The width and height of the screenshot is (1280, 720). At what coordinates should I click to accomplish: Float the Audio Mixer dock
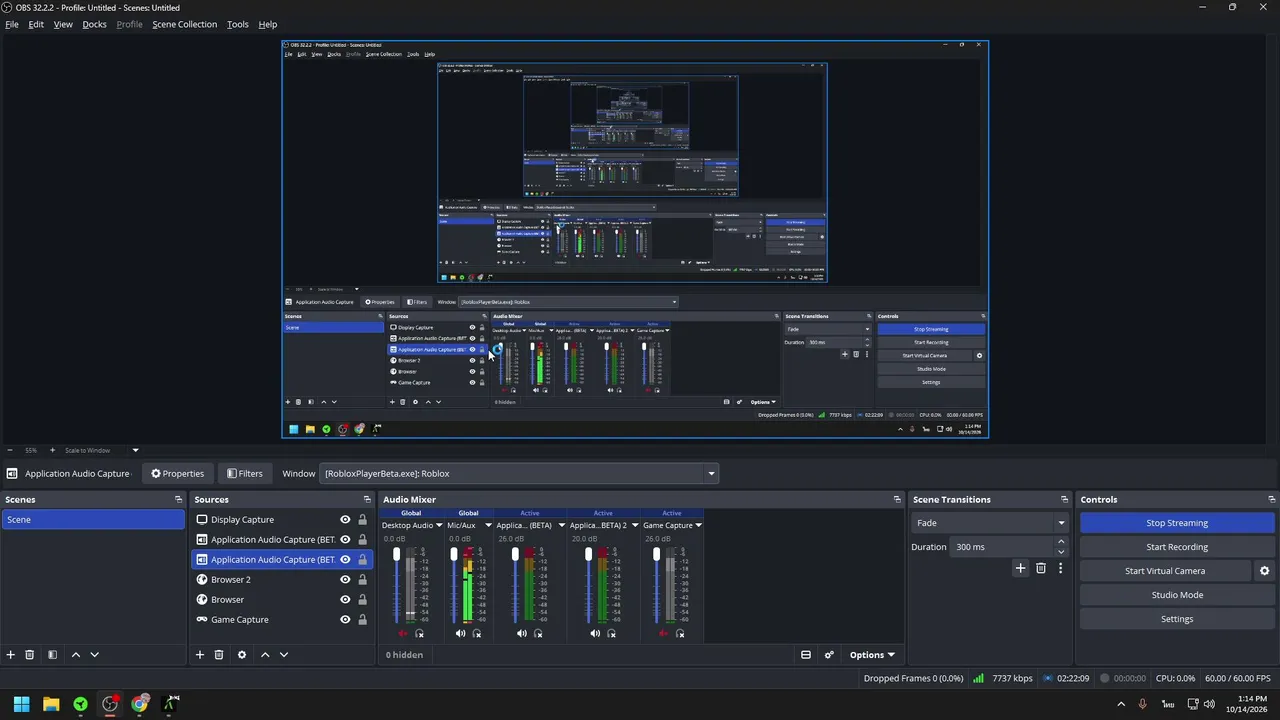[897, 499]
